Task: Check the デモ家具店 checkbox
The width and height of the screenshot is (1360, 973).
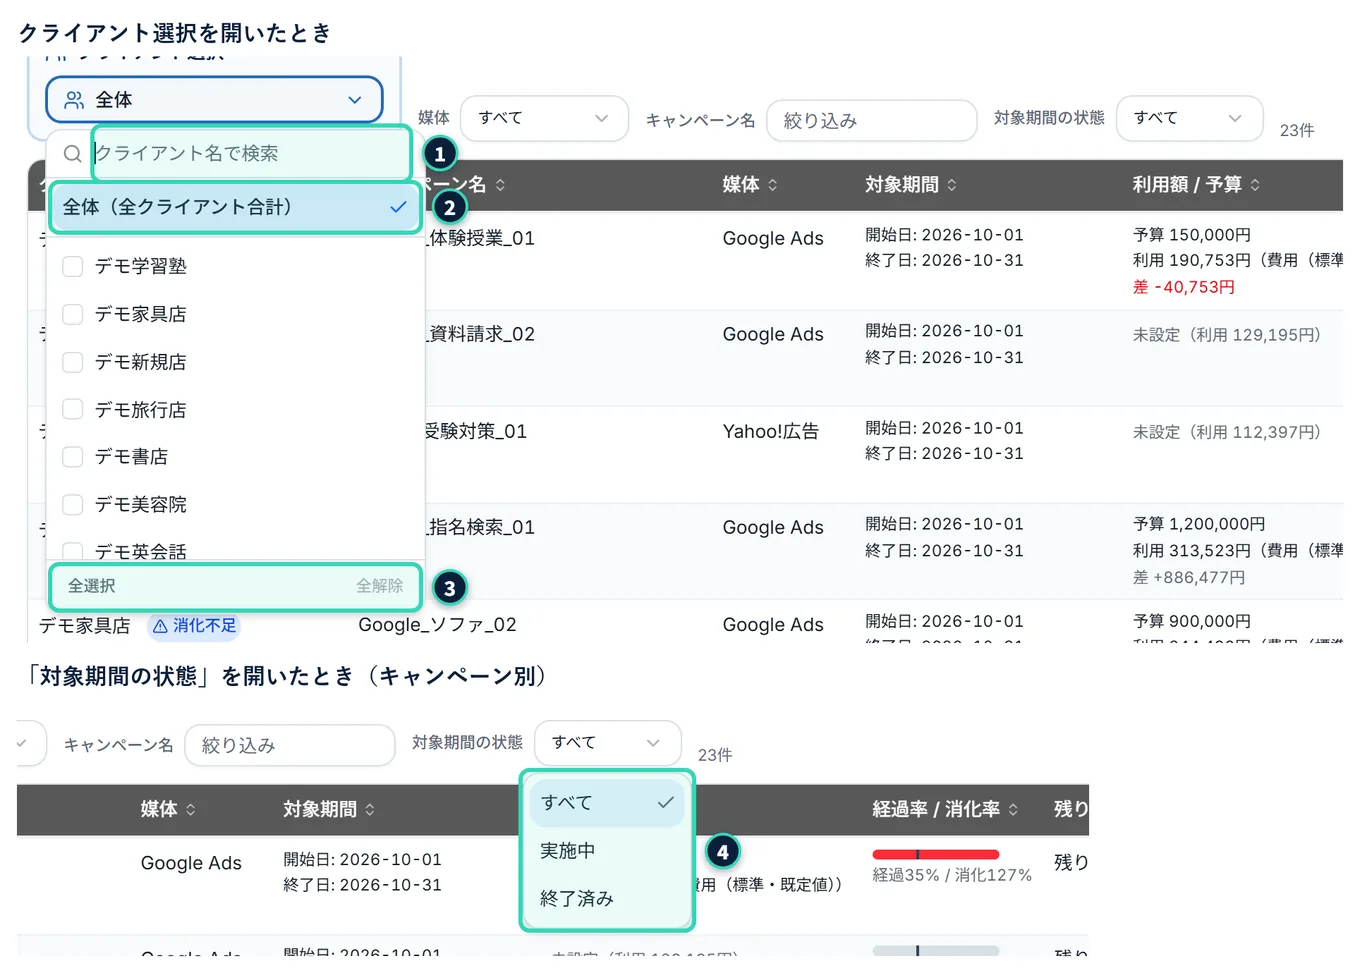Action: pos(72,314)
